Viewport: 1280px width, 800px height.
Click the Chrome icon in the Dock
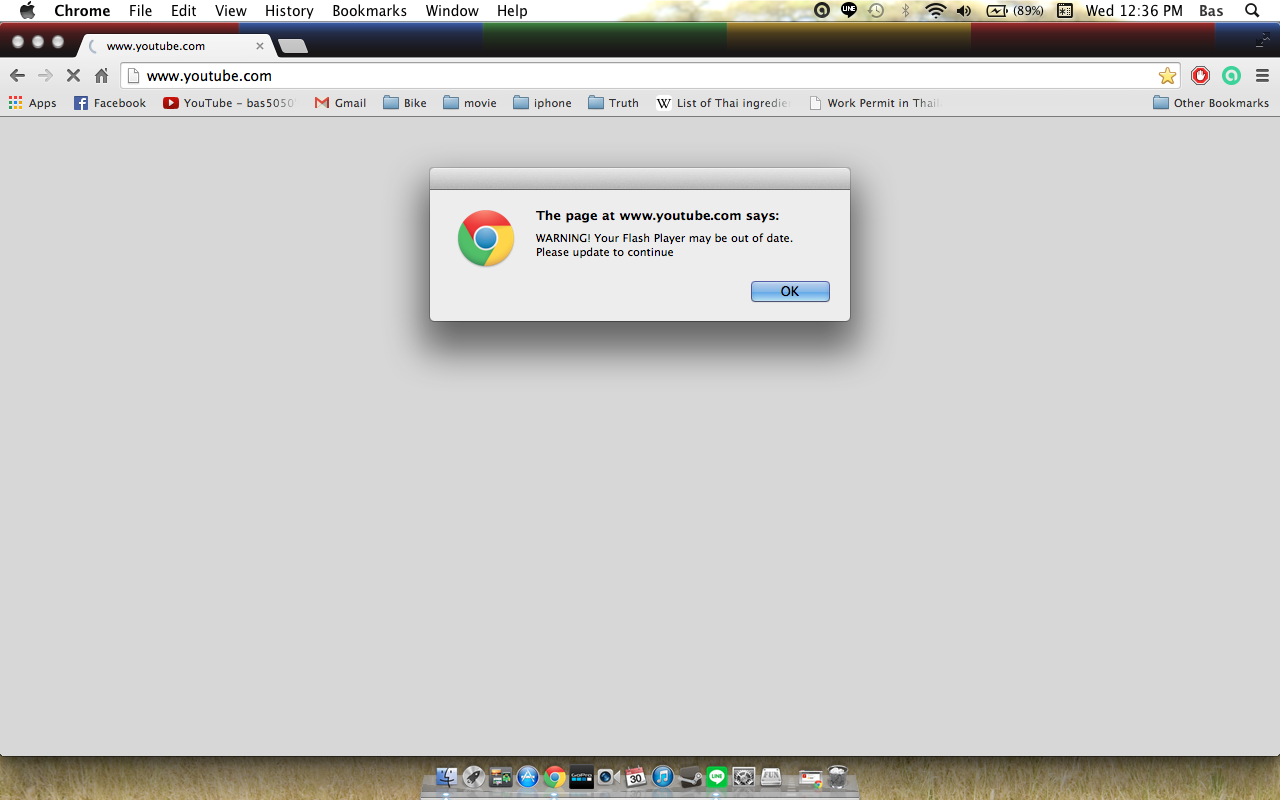(555, 777)
